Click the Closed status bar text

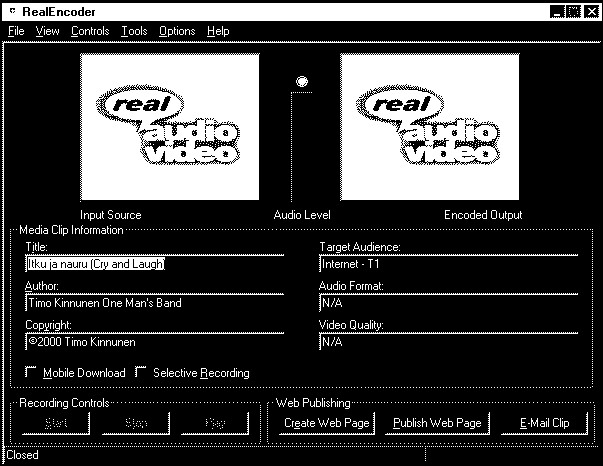[x=22, y=455]
